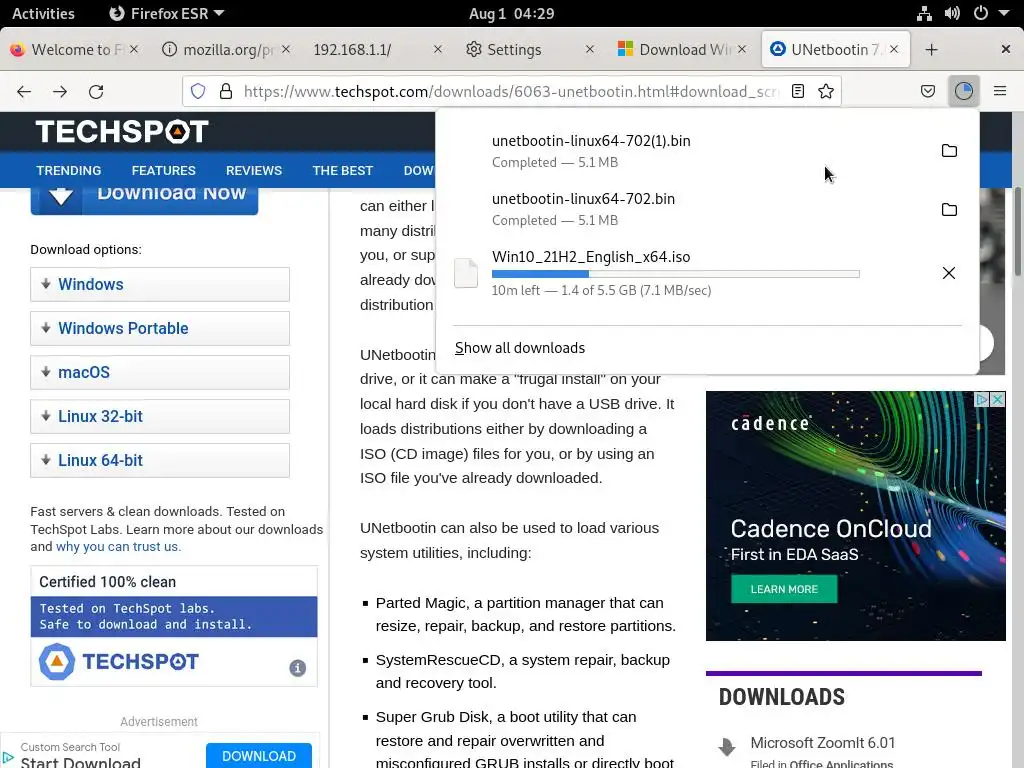This screenshot has width=1024, height=768.
Task: Click the padlock site information icon
Action: click(226, 91)
